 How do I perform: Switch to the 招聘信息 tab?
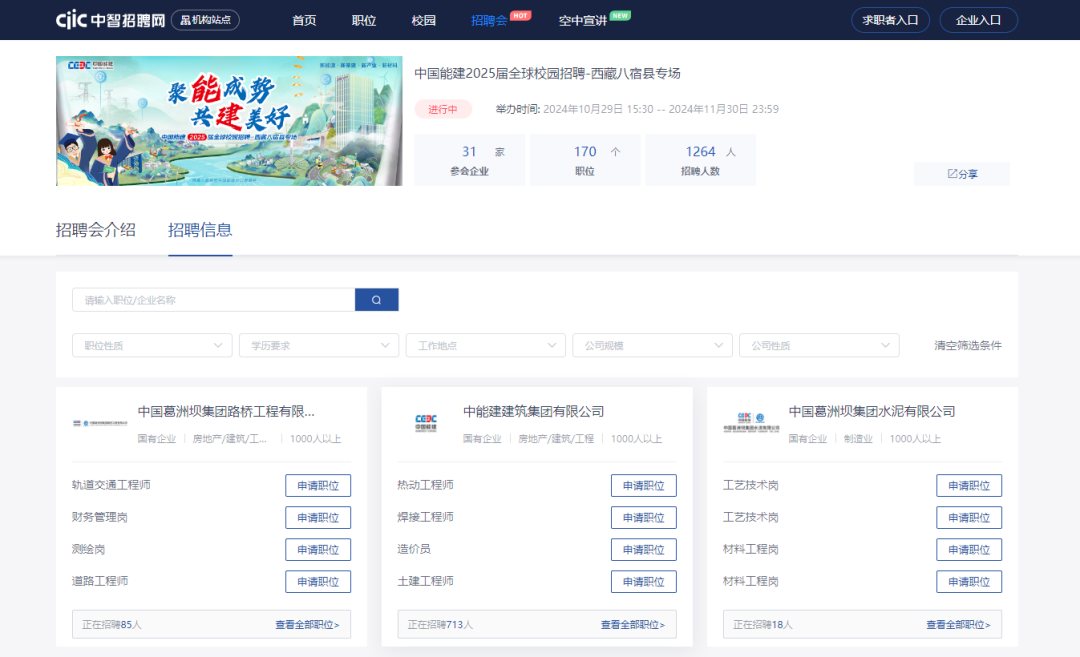click(200, 230)
